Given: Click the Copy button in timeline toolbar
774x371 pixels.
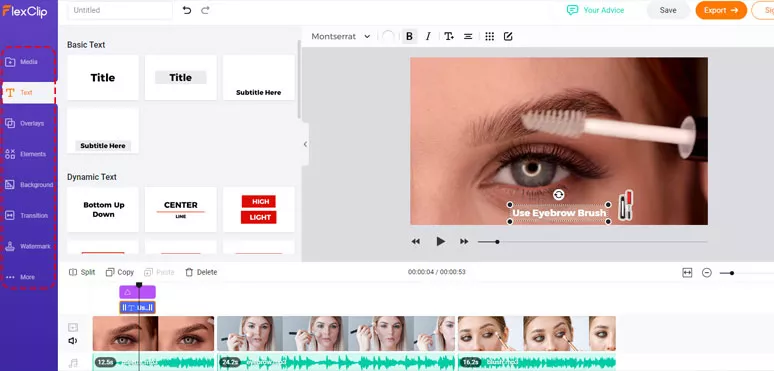Looking at the screenshot, I should click(x=120, y=272).
